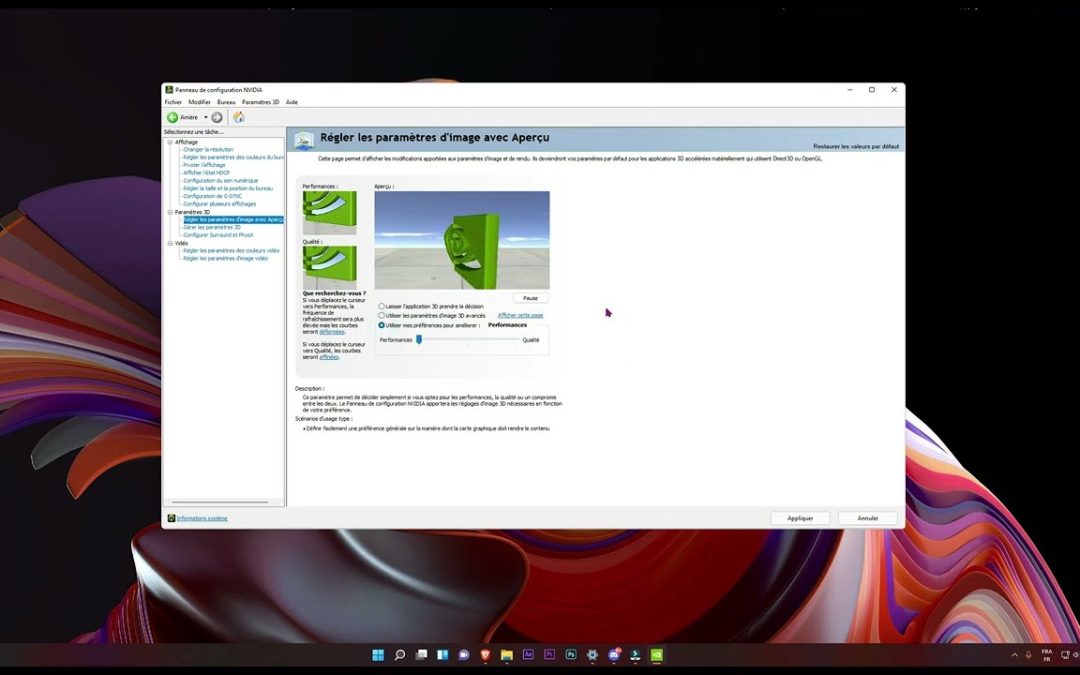Click the 'déformées' link

pos(331,331)
